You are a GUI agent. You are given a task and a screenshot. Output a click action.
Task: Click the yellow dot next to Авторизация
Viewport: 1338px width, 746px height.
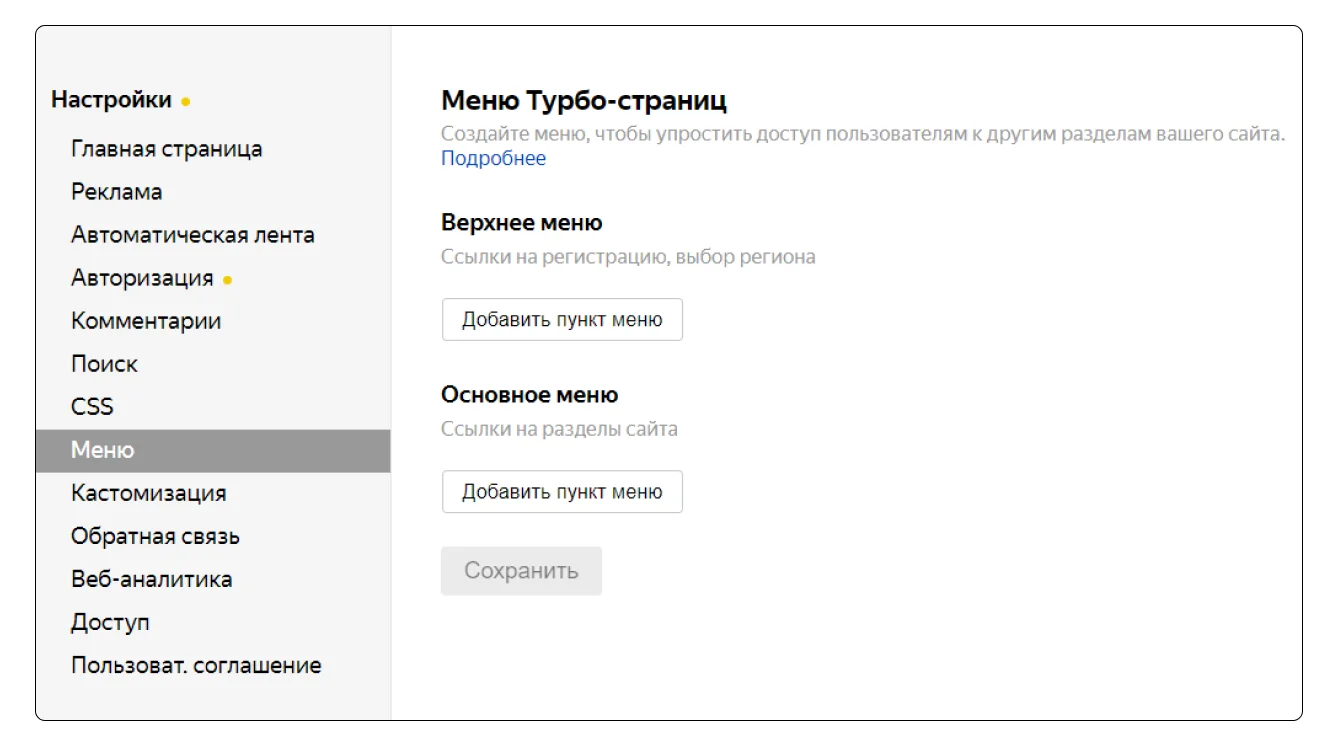(x=228, y=280)
